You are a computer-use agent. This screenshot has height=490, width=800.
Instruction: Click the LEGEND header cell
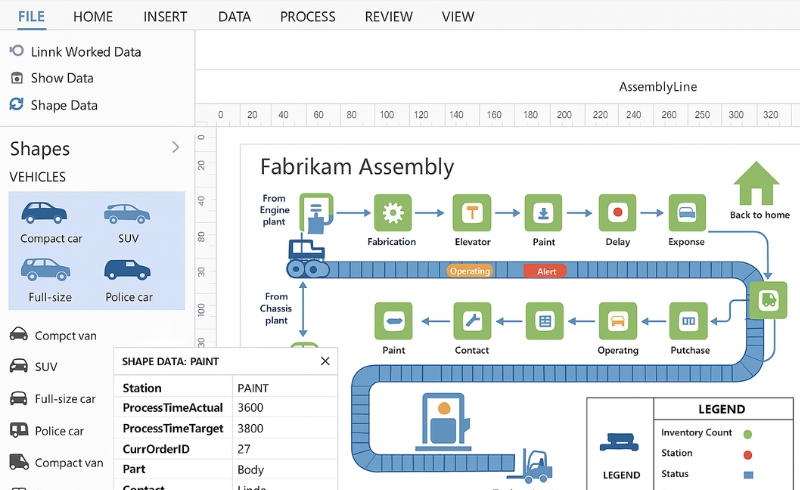tap(722, 409)
